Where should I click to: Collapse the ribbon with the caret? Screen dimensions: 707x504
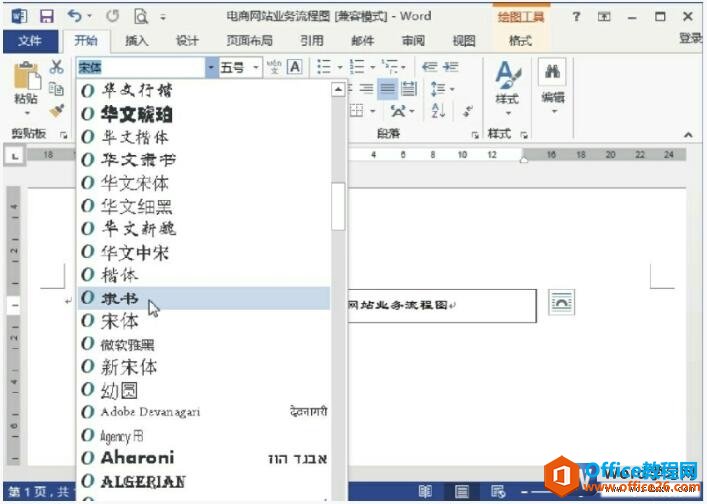pos(688,134)
